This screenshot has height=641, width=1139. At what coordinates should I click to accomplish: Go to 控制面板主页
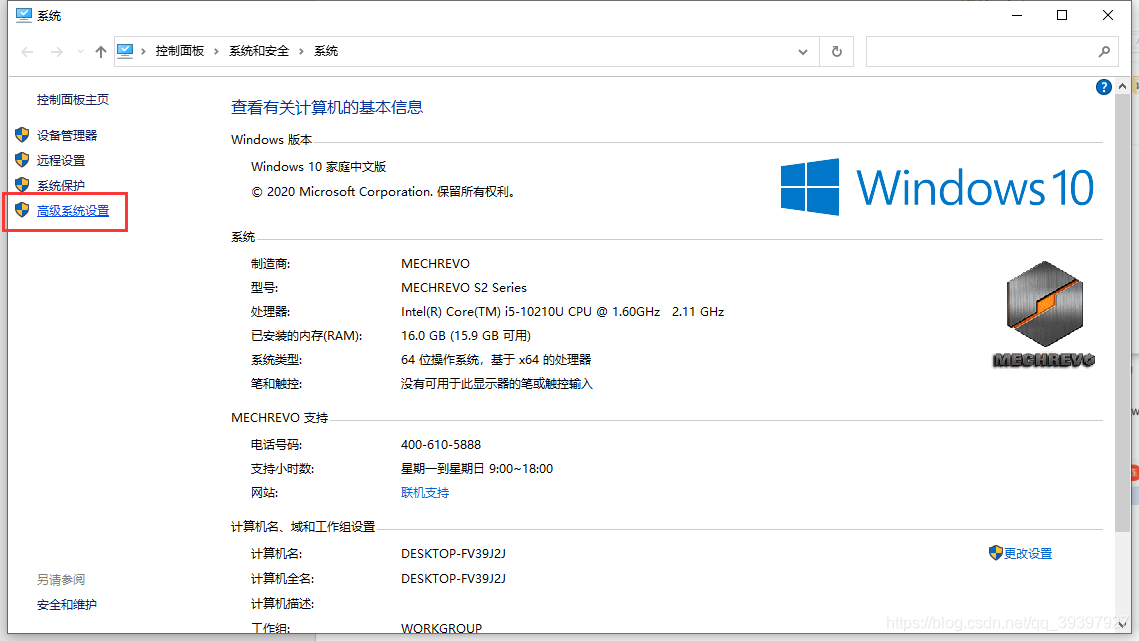[x=73, y=100]
